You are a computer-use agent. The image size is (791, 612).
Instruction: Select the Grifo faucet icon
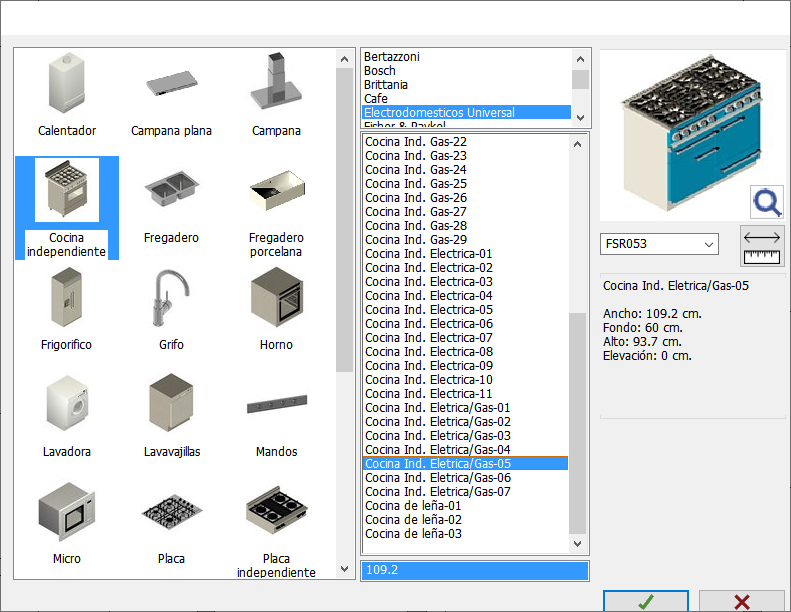pos(171,299)
